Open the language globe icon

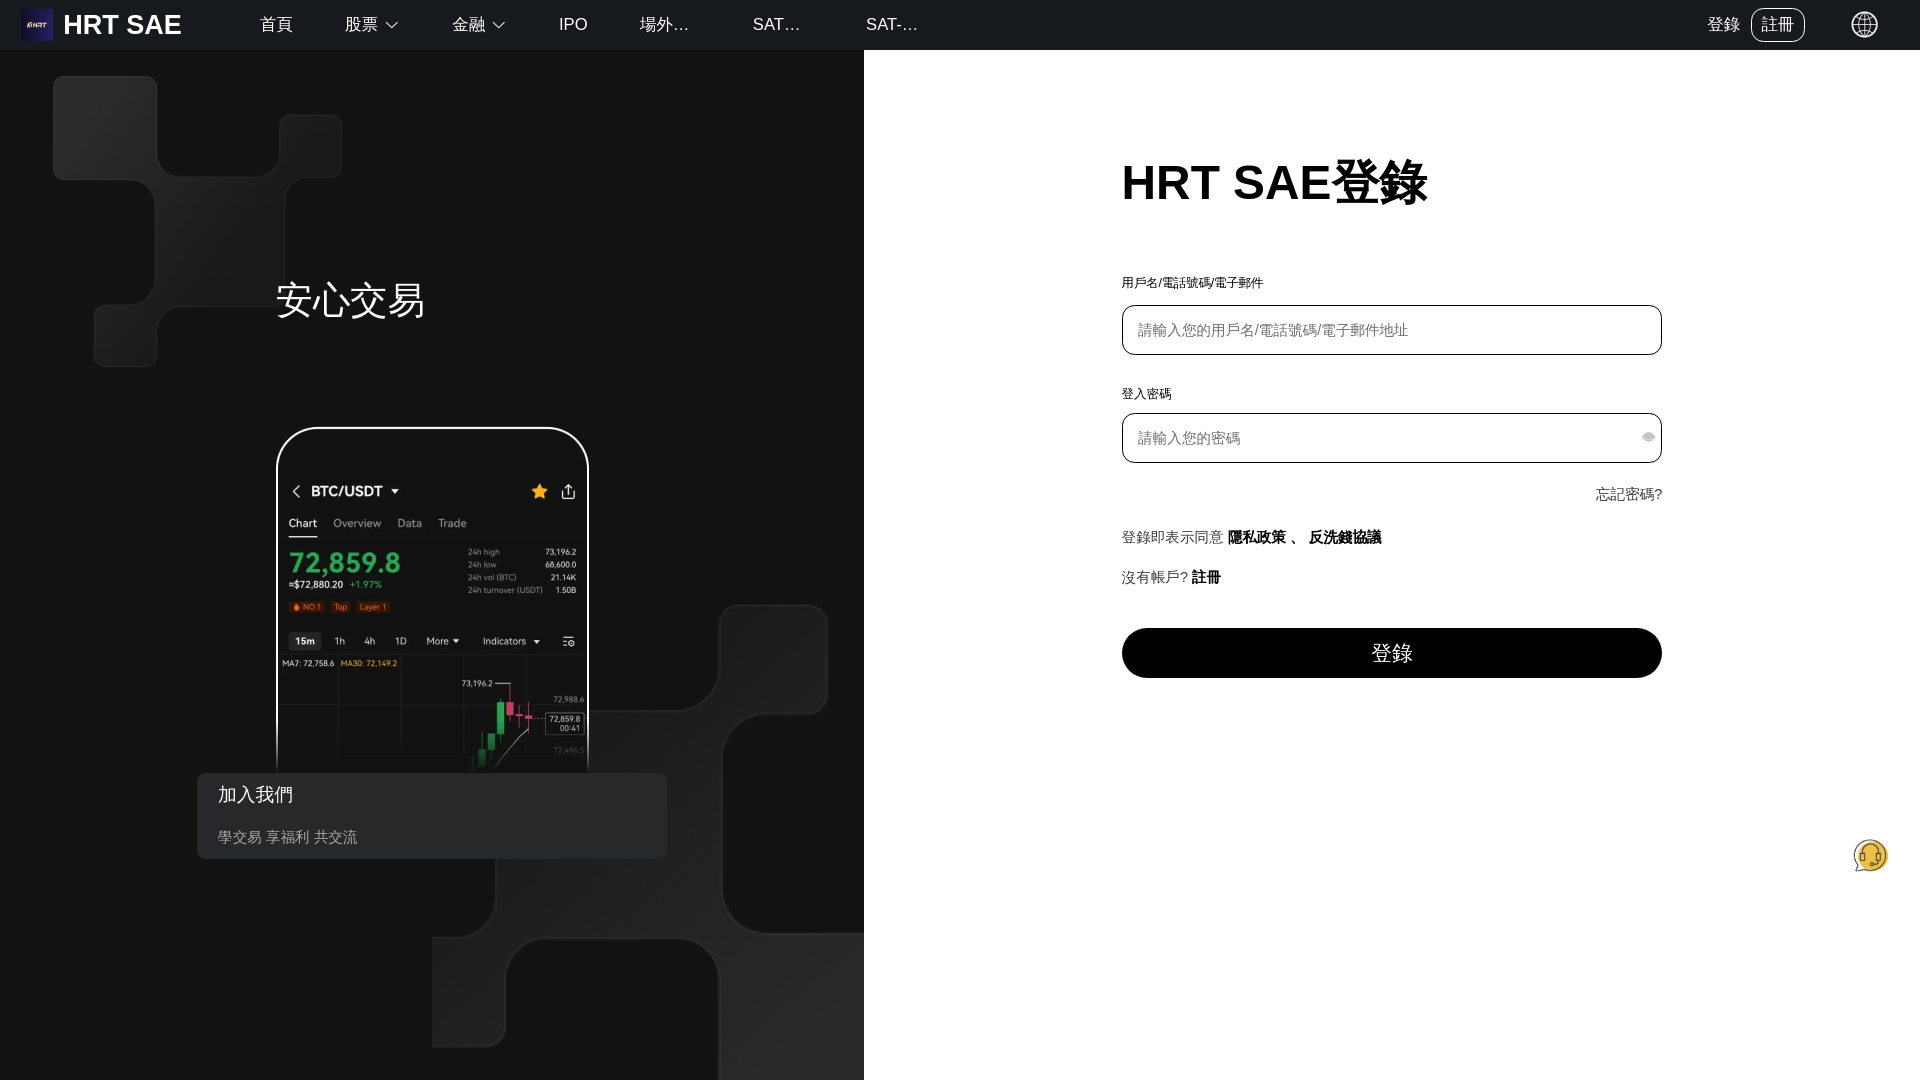tap(1864, 25)
